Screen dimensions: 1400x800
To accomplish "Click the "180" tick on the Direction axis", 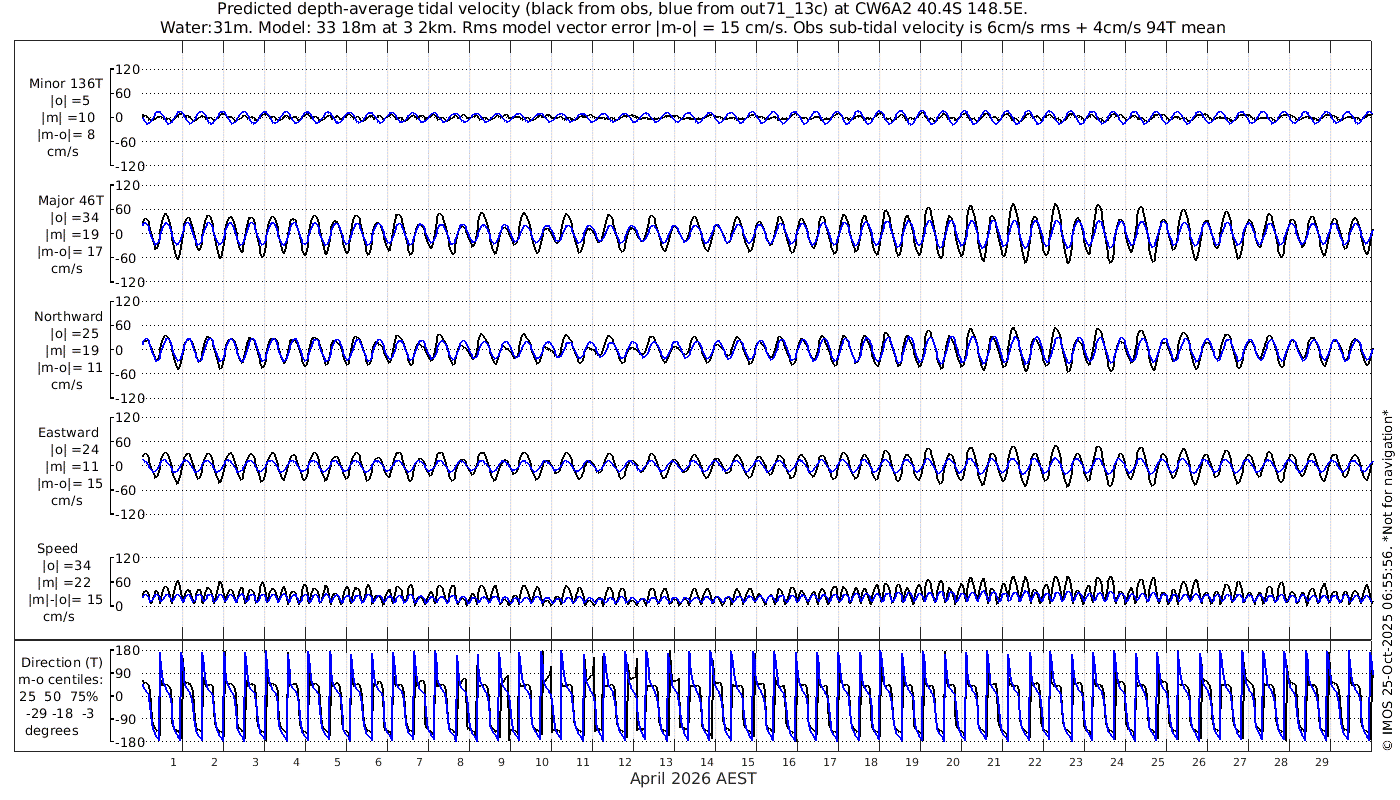I will point(126,651).
